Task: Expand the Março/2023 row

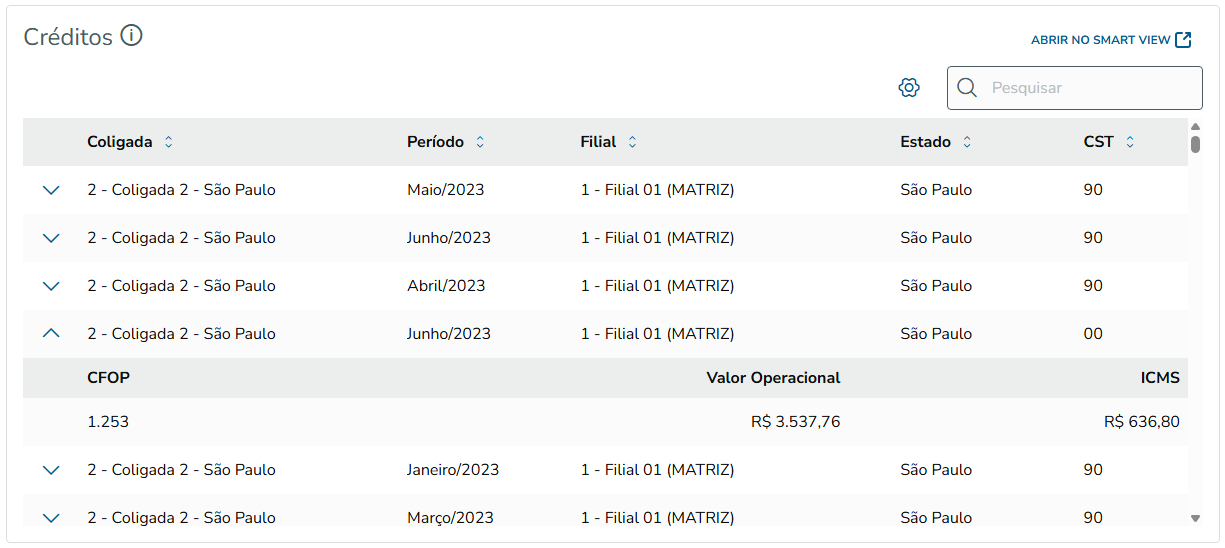Action: (52, 517)
